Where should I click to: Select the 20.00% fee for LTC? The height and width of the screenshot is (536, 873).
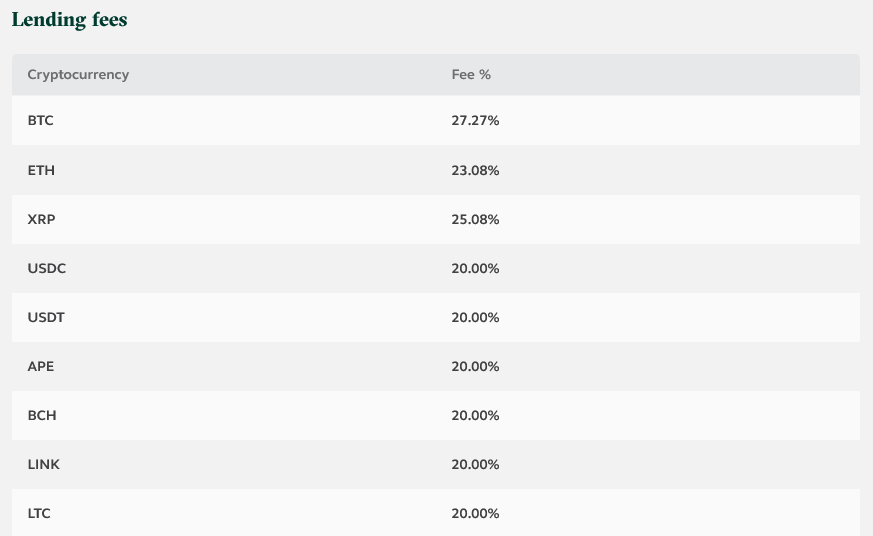475,513
